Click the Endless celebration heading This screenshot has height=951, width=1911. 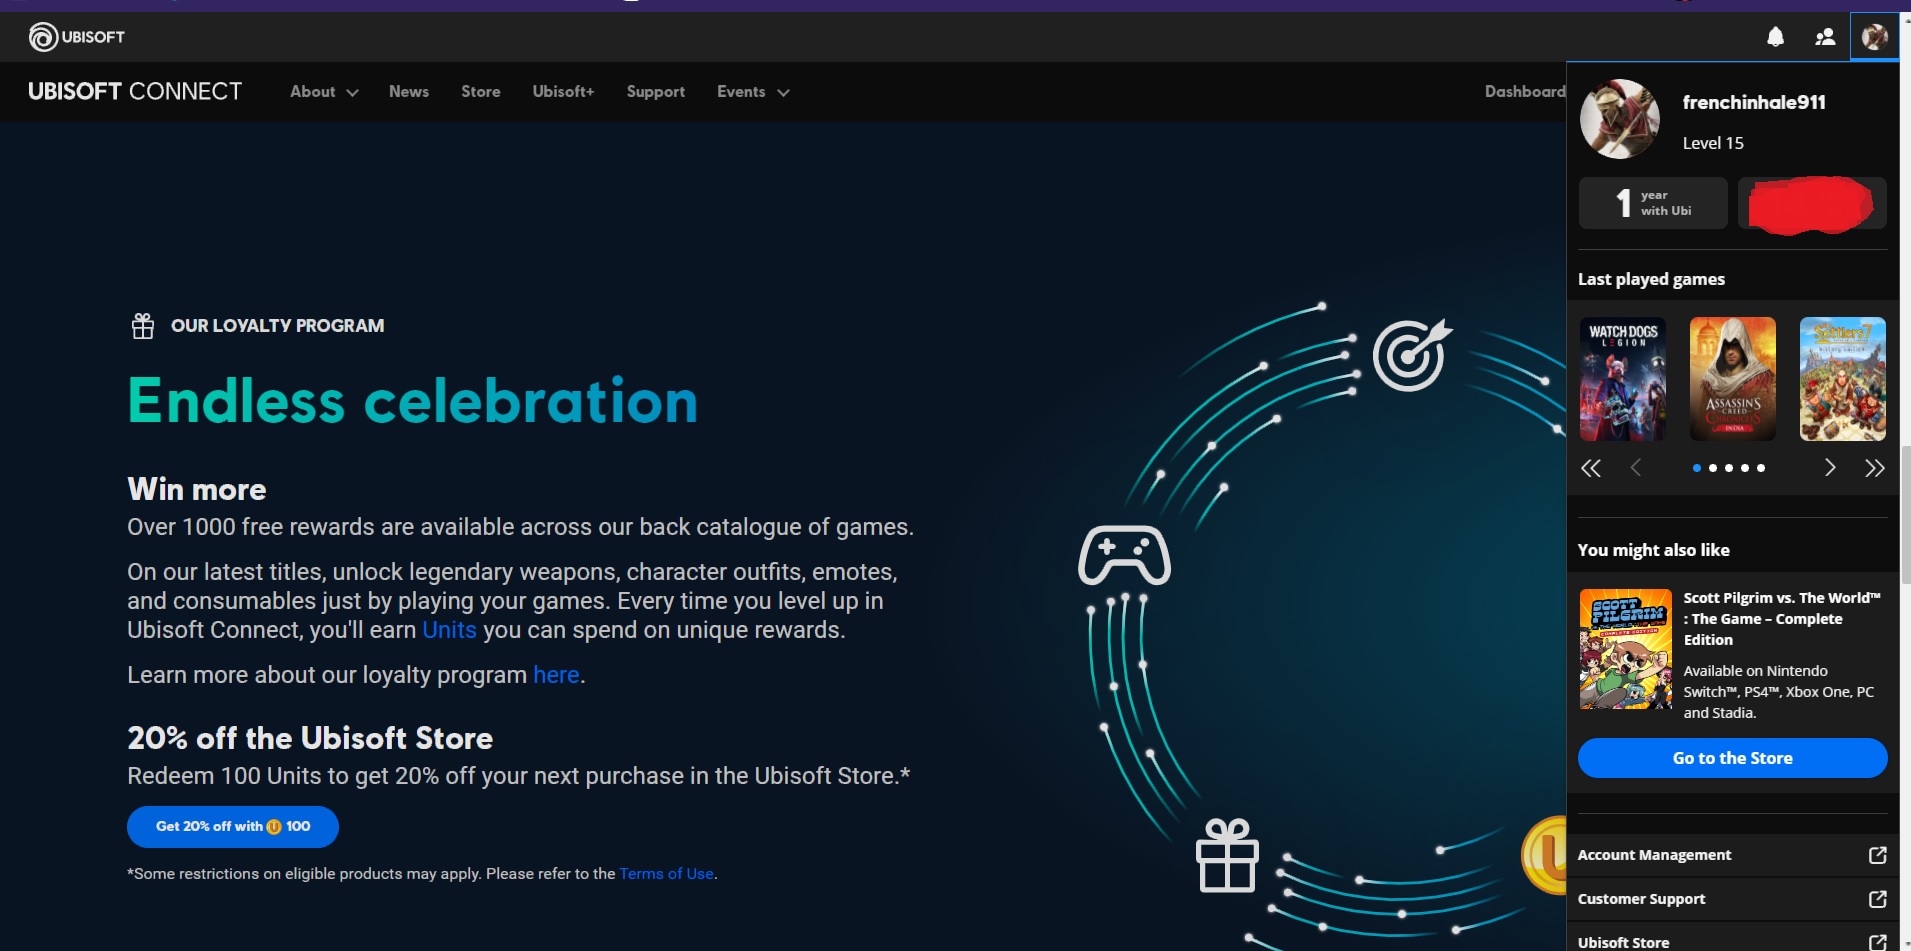point(412,401)
